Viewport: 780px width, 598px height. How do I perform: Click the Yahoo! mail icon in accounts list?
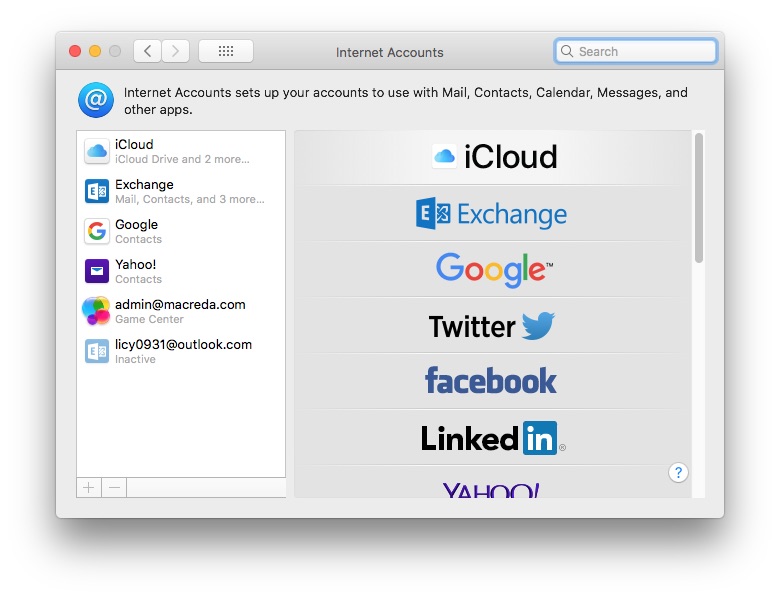coord(97,271)
